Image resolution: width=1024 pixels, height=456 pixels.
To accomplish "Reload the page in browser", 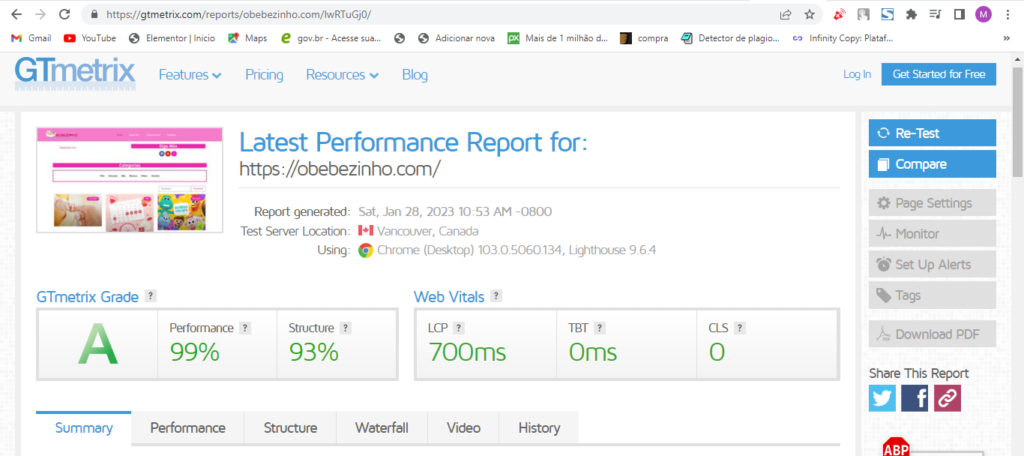I will (65, 15).
